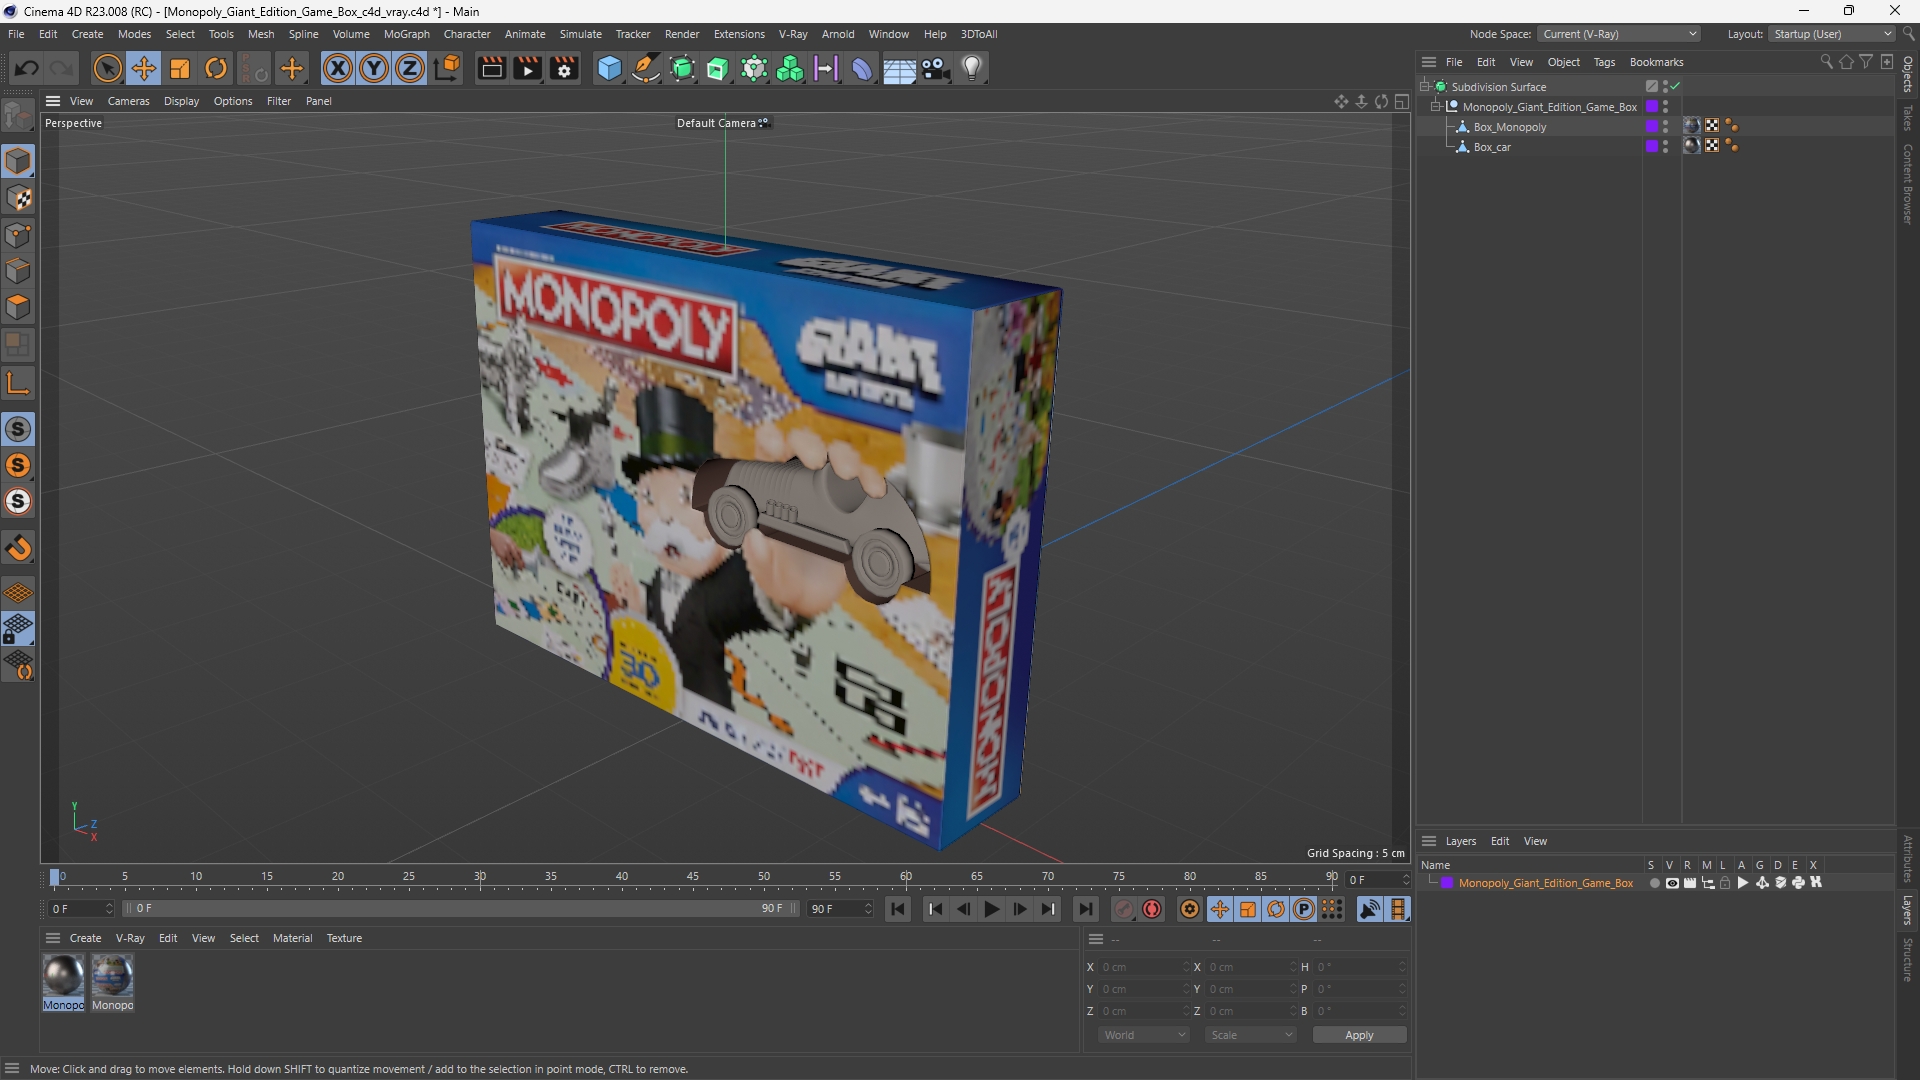Toggle Z axis lock
The image size is (1920, 1080).
click(409, 68)
